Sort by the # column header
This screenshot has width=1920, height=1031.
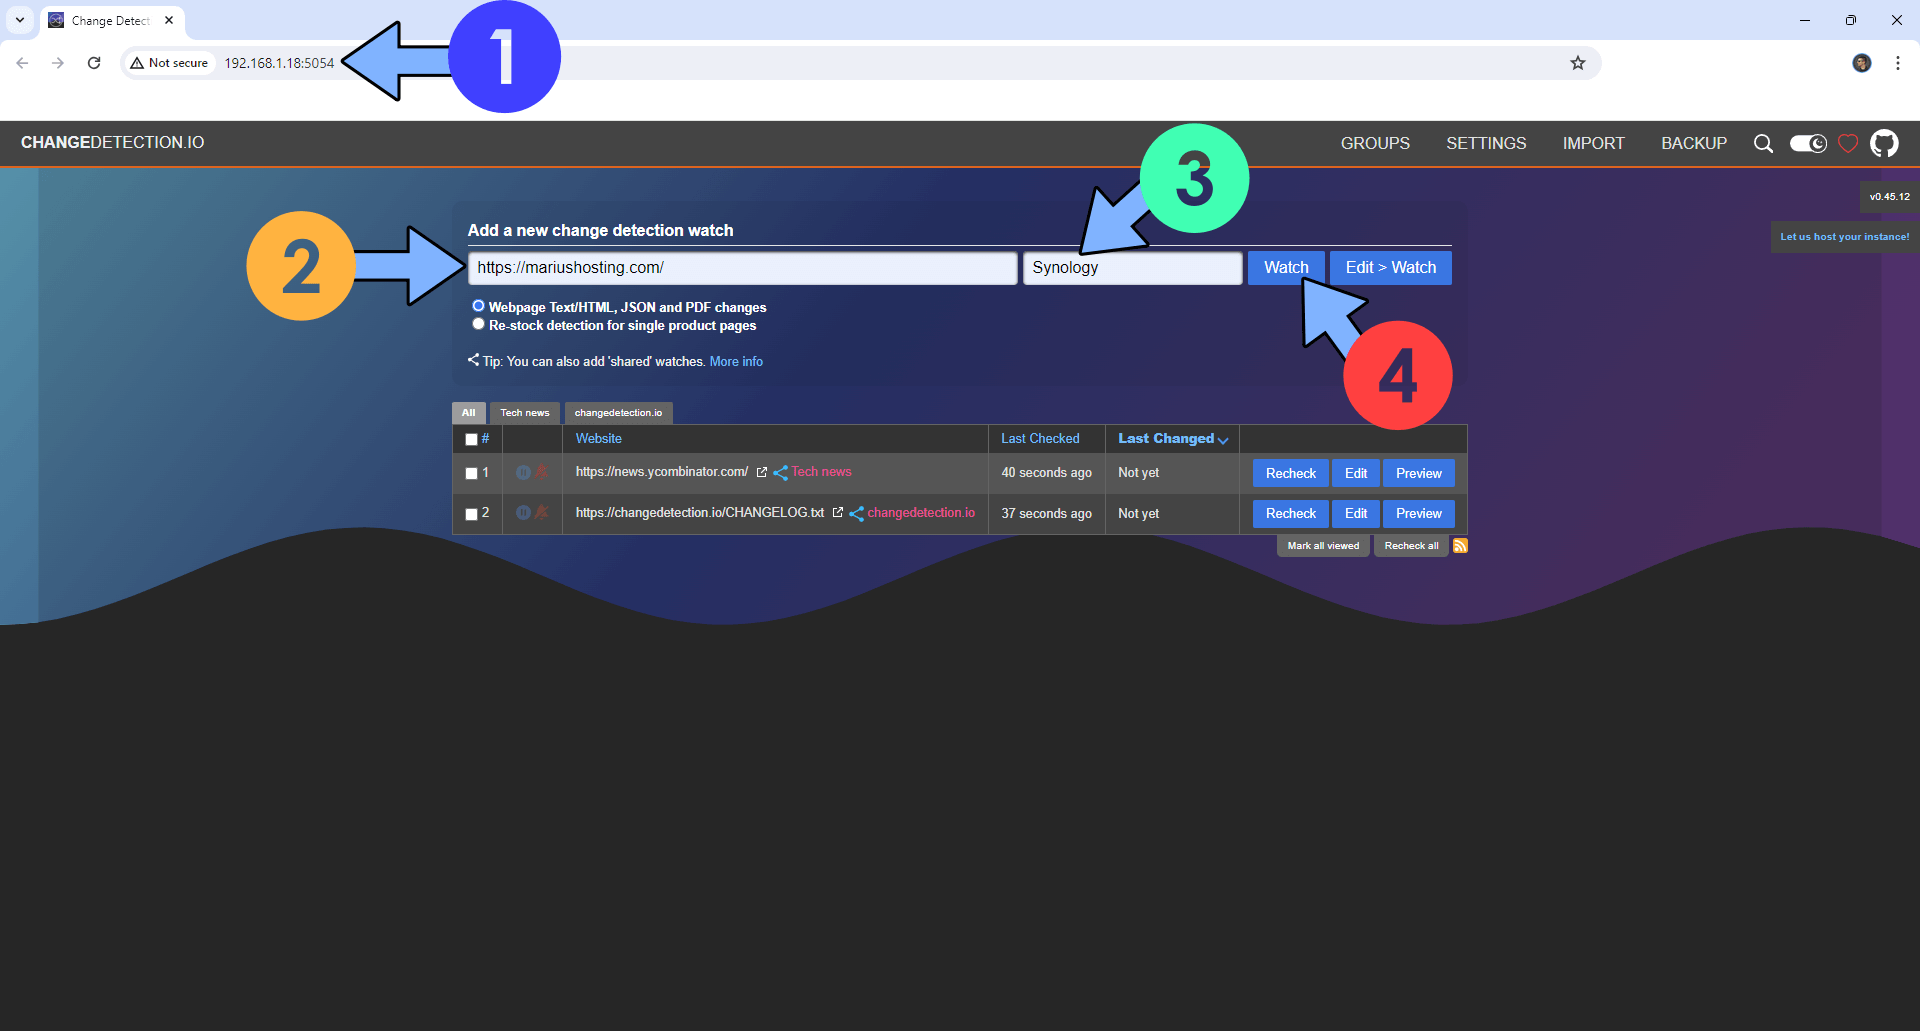click(485, 438)
